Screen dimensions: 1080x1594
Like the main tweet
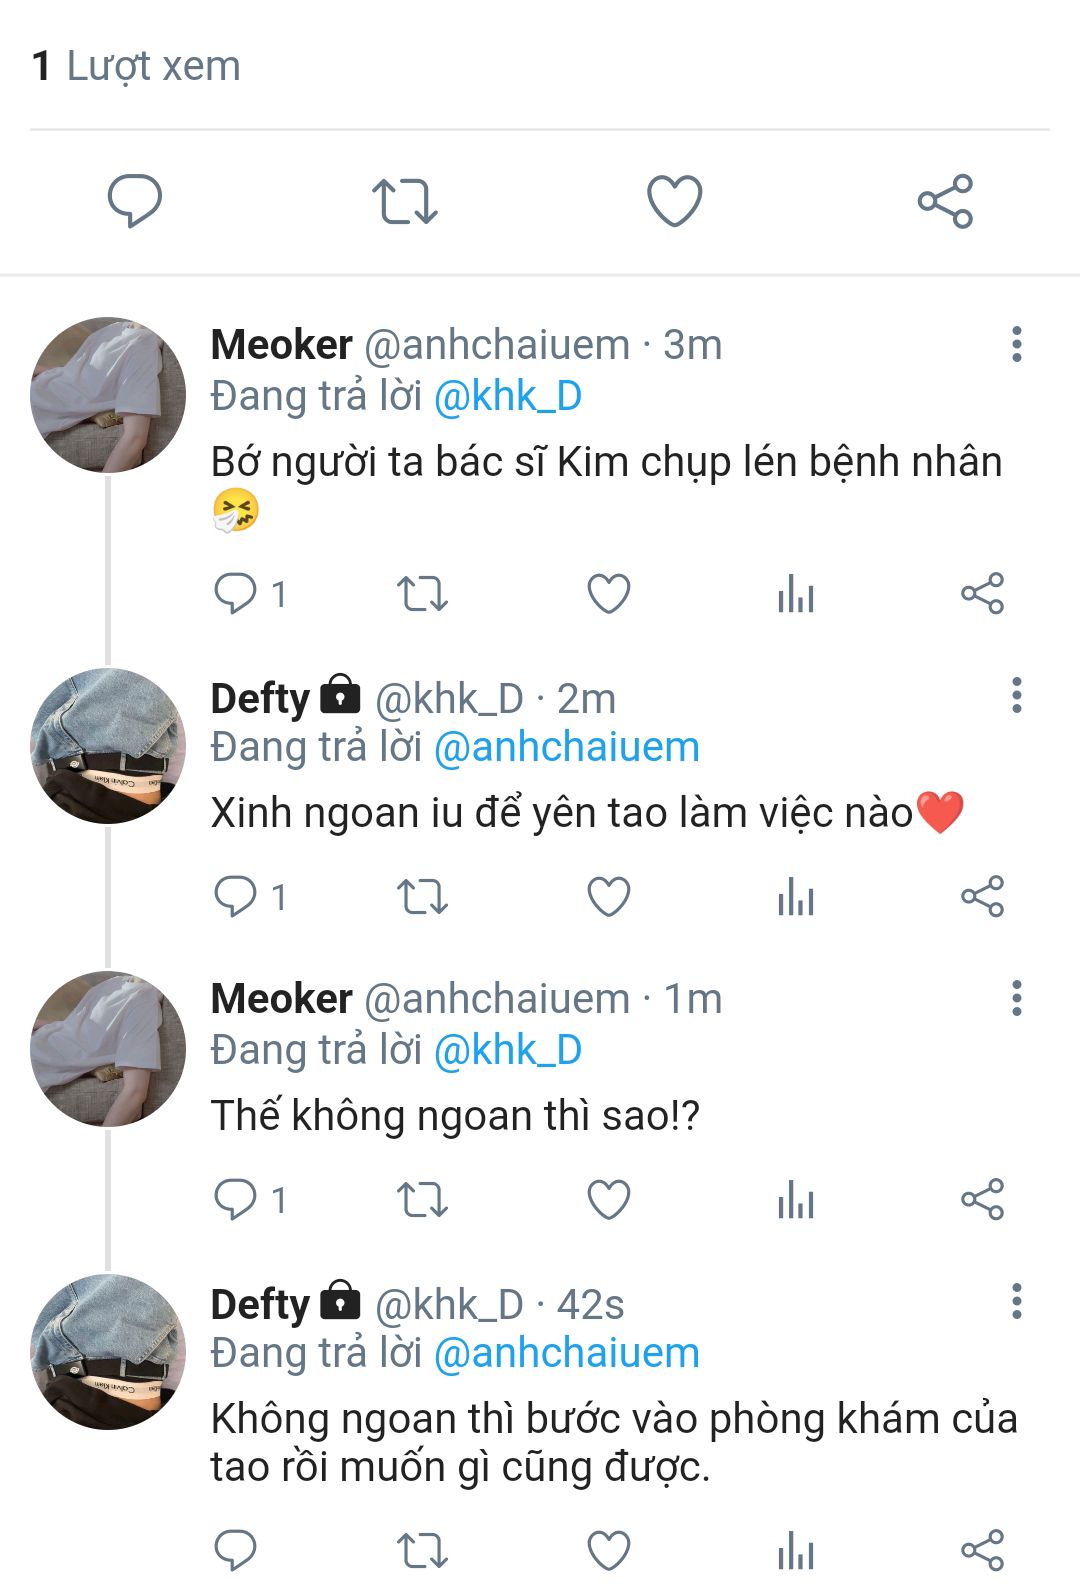pyautogui.click(x=675, y=200)
